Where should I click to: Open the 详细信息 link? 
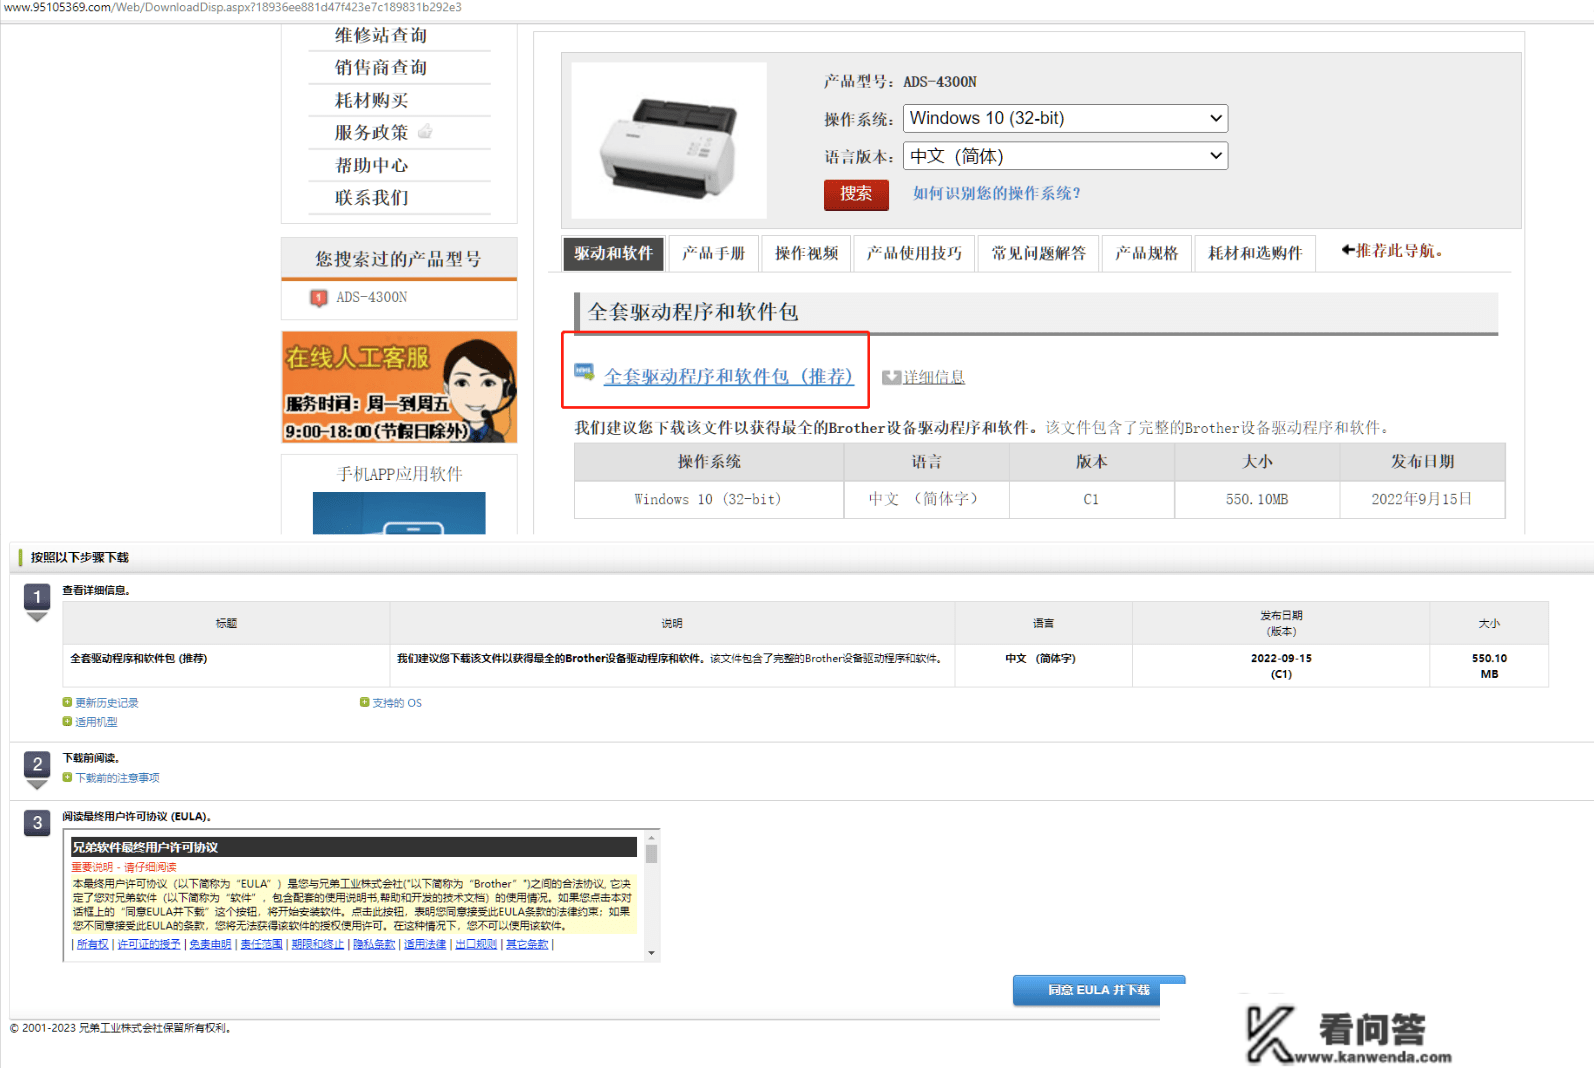934,377
